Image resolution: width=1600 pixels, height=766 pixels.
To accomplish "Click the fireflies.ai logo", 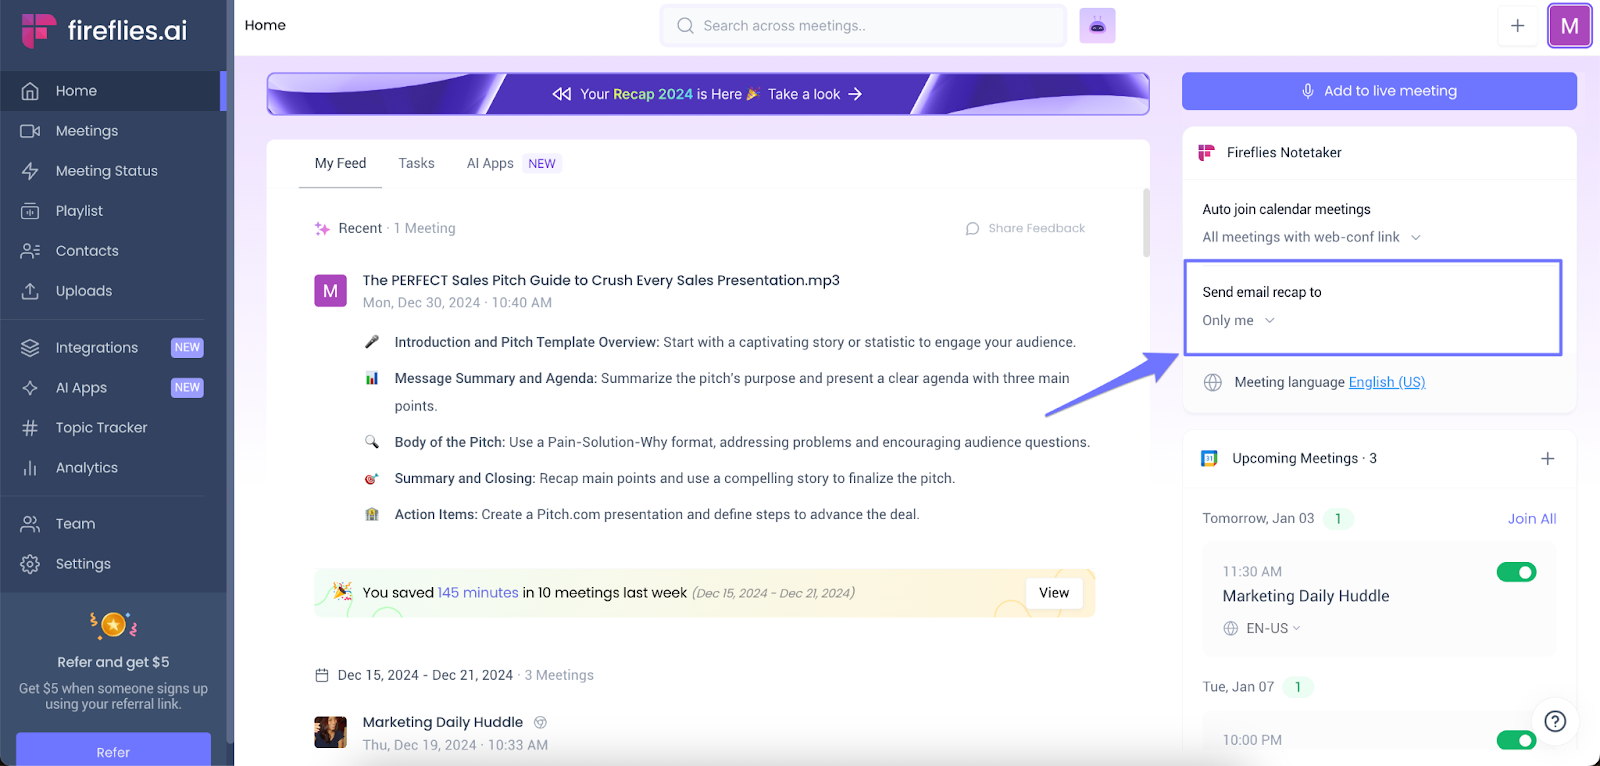I will (104, 30).
